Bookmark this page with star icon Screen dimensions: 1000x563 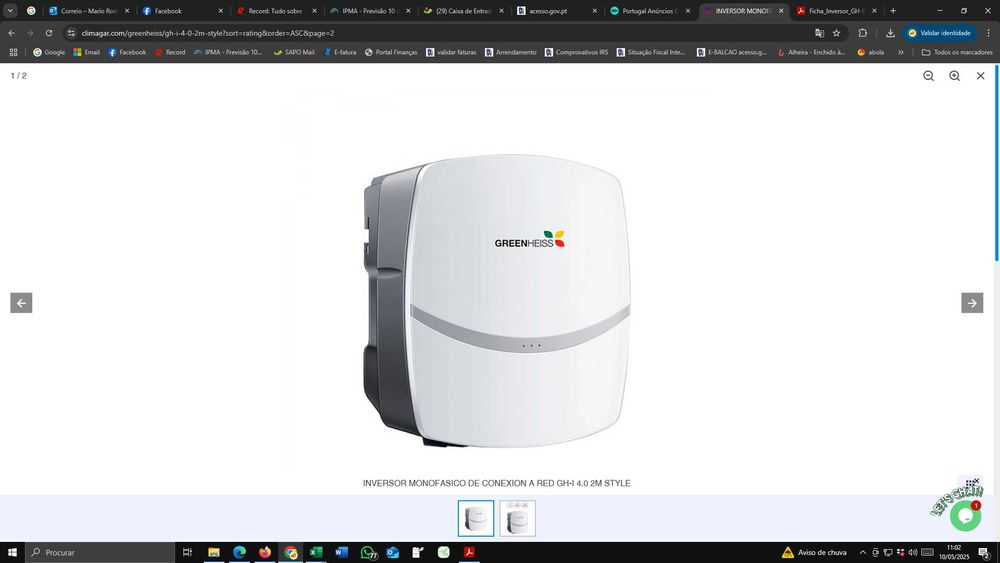836,33
